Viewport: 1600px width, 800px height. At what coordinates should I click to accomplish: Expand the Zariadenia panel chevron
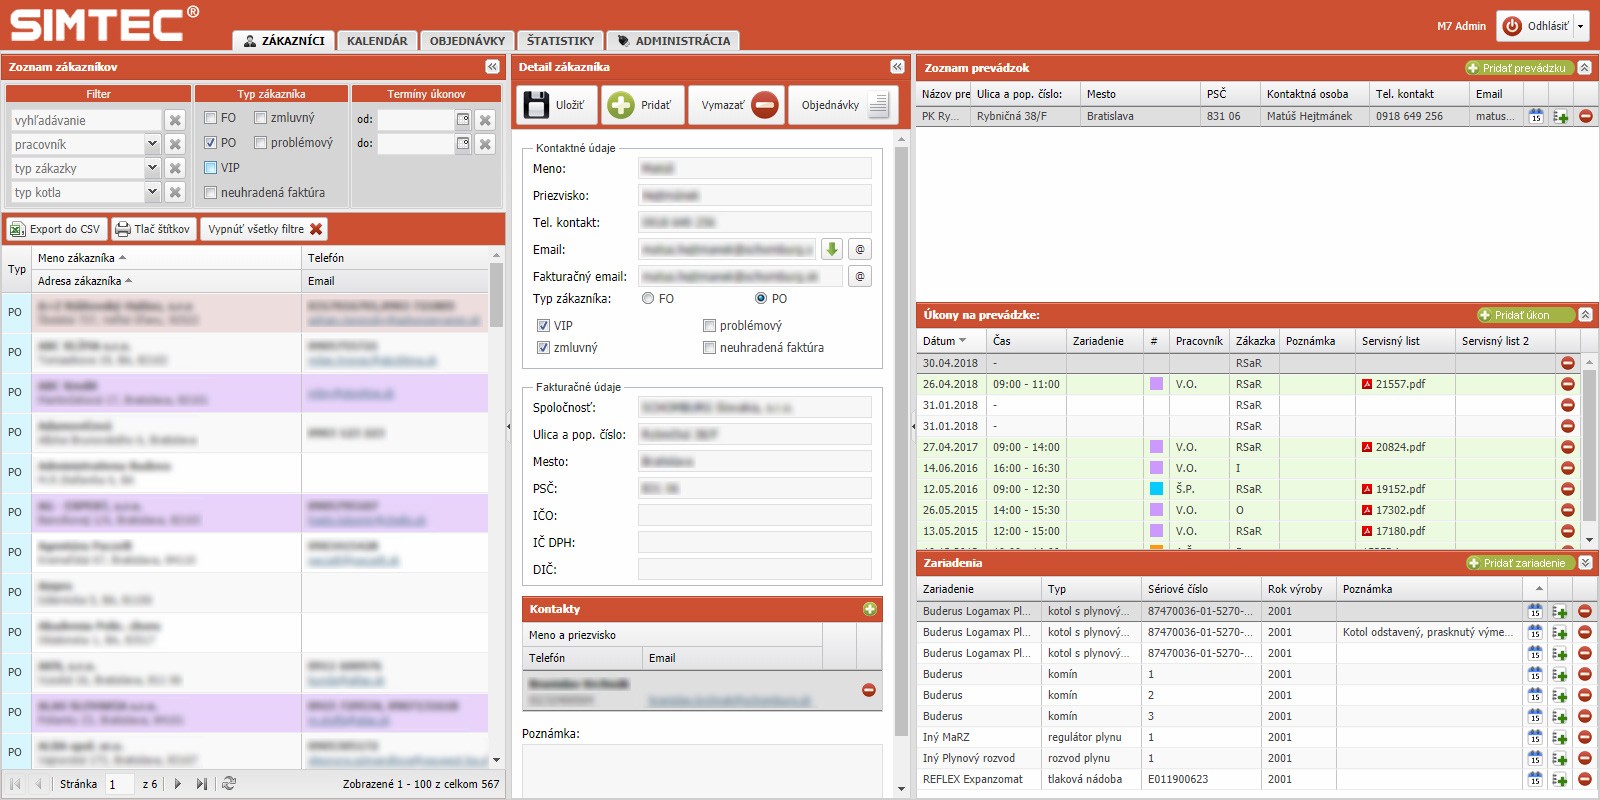(x=1585, y=563)
